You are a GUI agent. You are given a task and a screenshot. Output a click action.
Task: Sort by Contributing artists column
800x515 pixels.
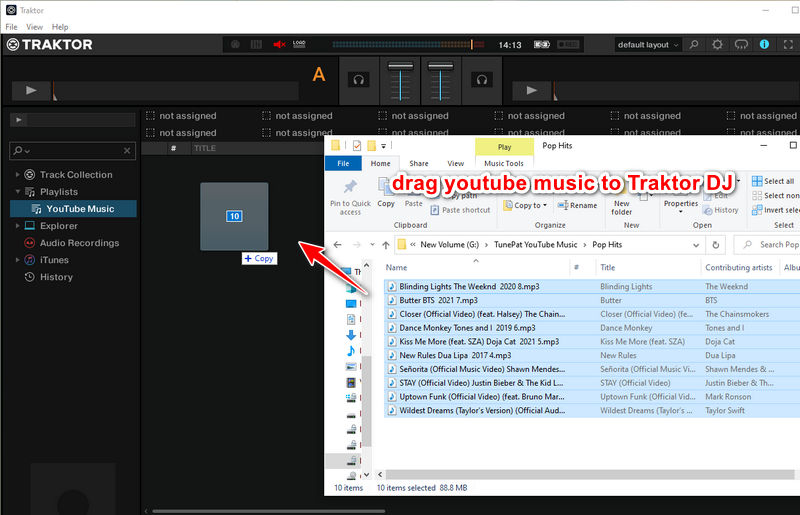[738, 267]
